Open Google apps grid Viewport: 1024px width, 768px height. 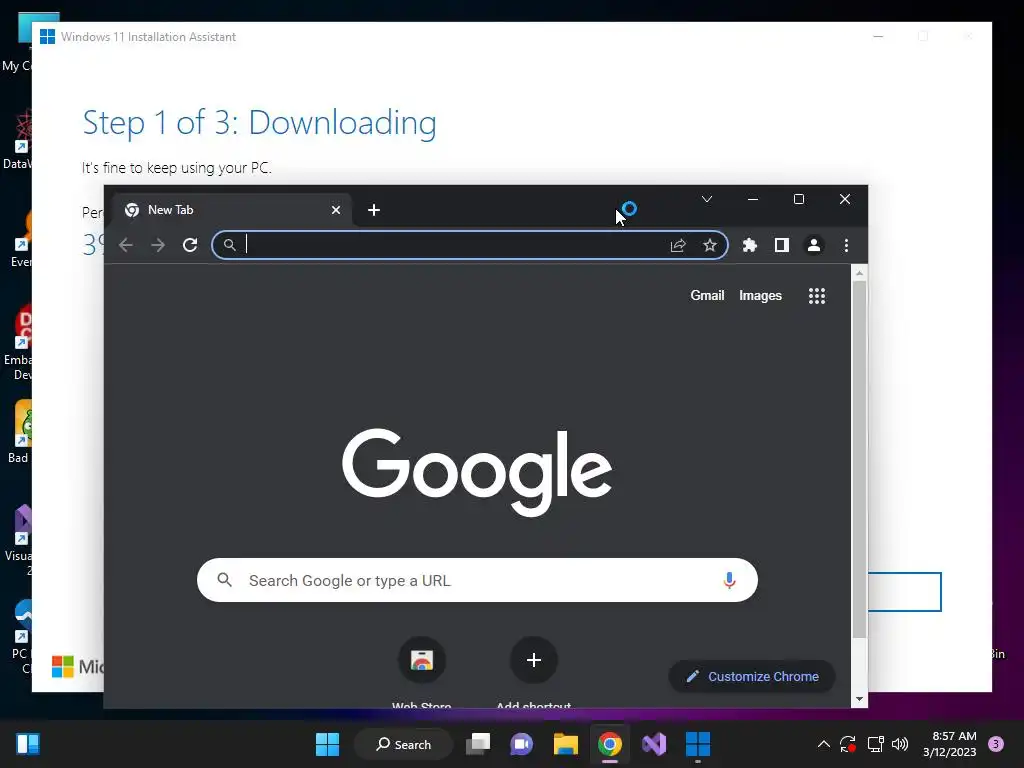(x=817, y=296)
